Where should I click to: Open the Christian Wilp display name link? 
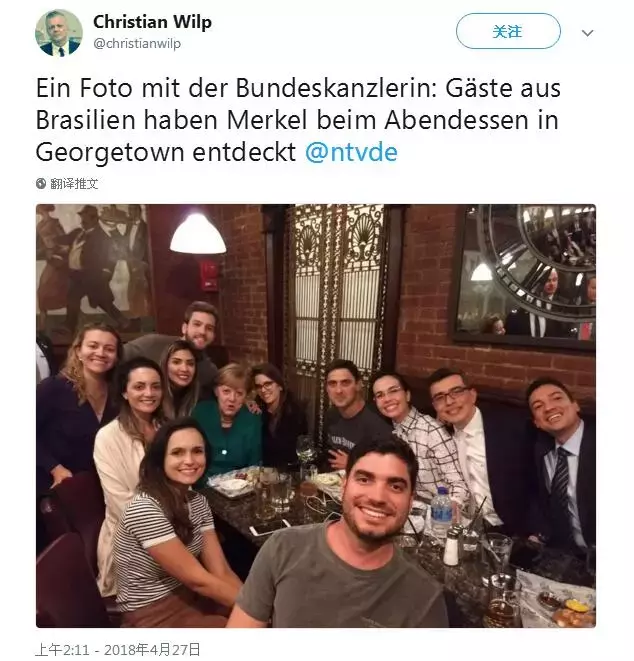click(152, 21)
